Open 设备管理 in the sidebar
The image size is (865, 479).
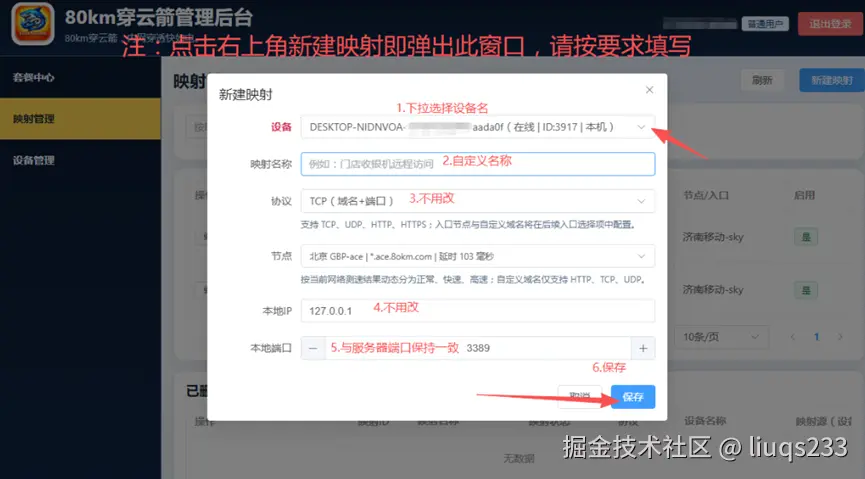(81, 161)
